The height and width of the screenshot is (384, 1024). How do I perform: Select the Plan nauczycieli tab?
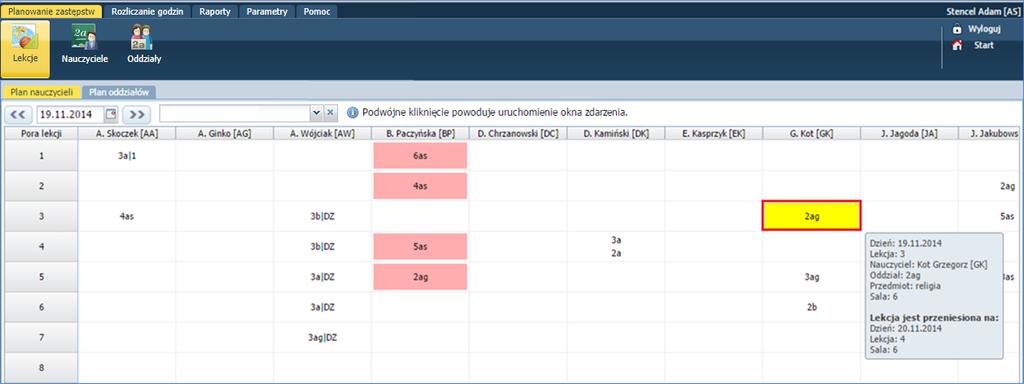pyautogui.click(x=41, y=93)
